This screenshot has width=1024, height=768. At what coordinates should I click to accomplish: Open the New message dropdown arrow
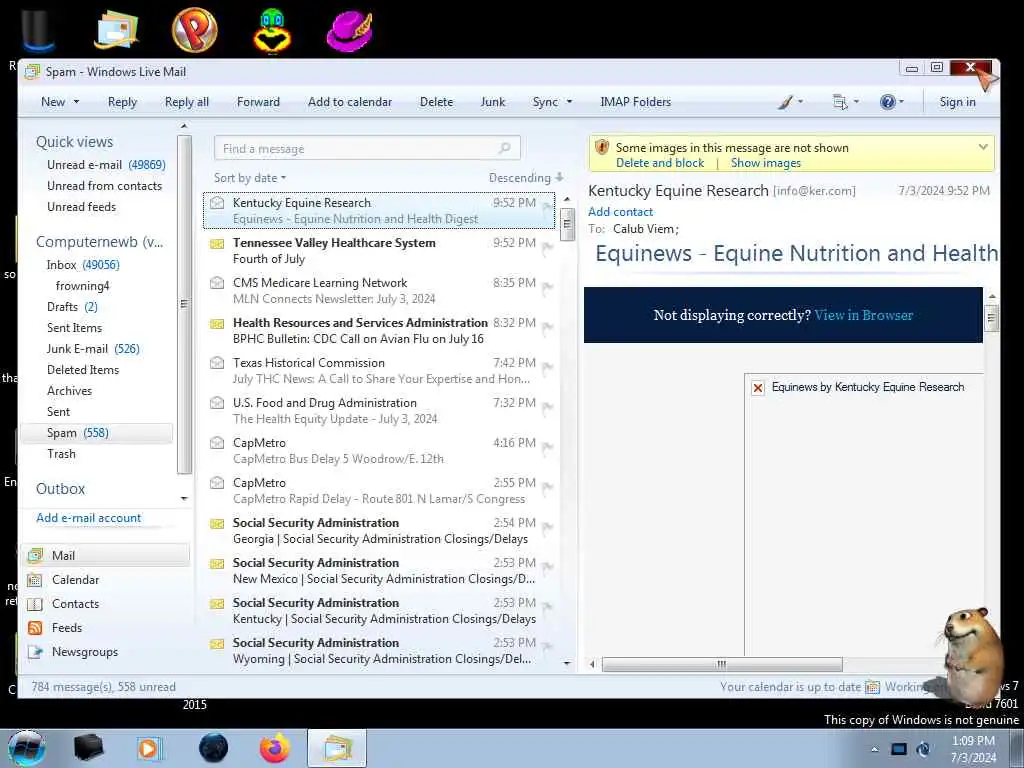pyautogui.click(x=76, y=102)
